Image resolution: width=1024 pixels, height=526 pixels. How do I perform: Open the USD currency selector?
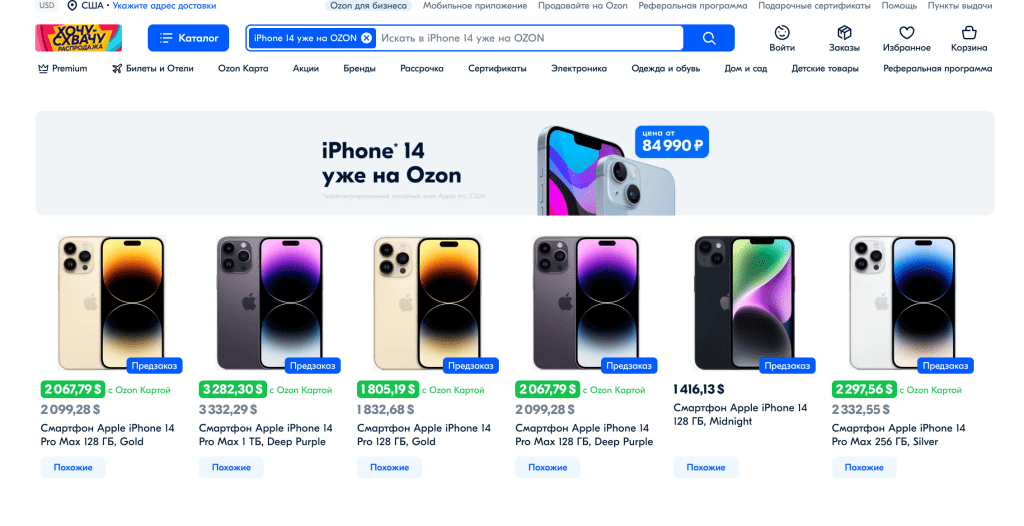click(x=47, y=6)
